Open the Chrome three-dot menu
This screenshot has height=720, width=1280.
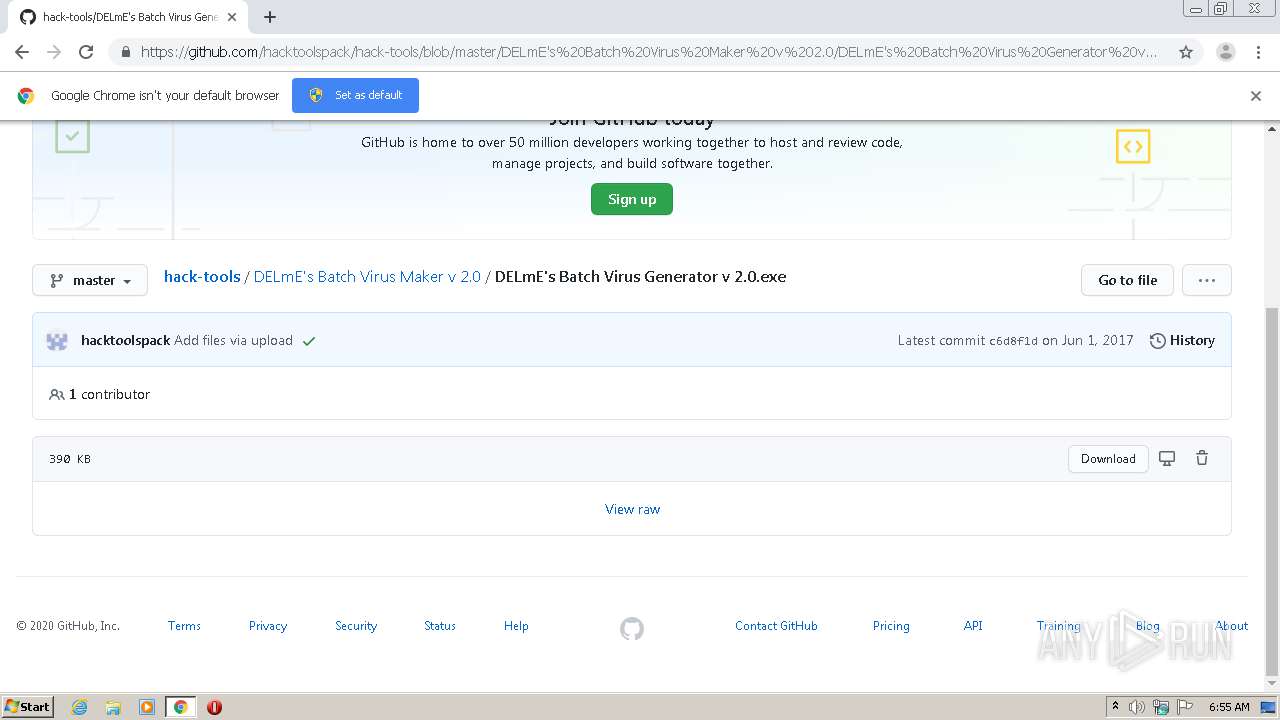coord(1258,52)
